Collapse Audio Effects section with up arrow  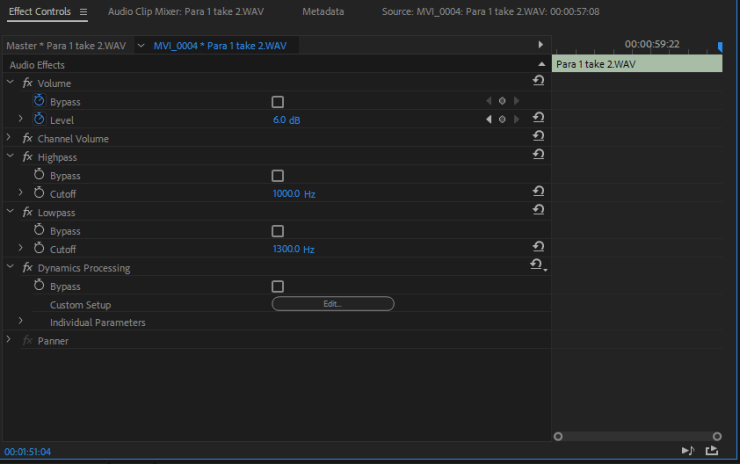coord(542,64)
